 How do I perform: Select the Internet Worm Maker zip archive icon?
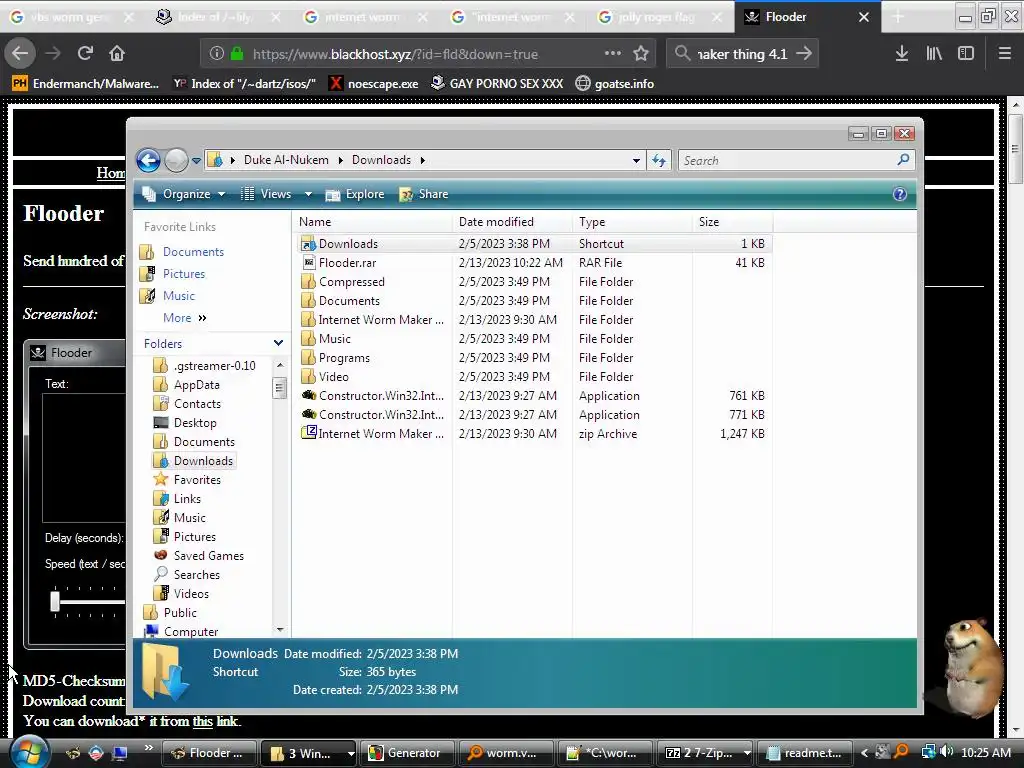tap(308, 434)
